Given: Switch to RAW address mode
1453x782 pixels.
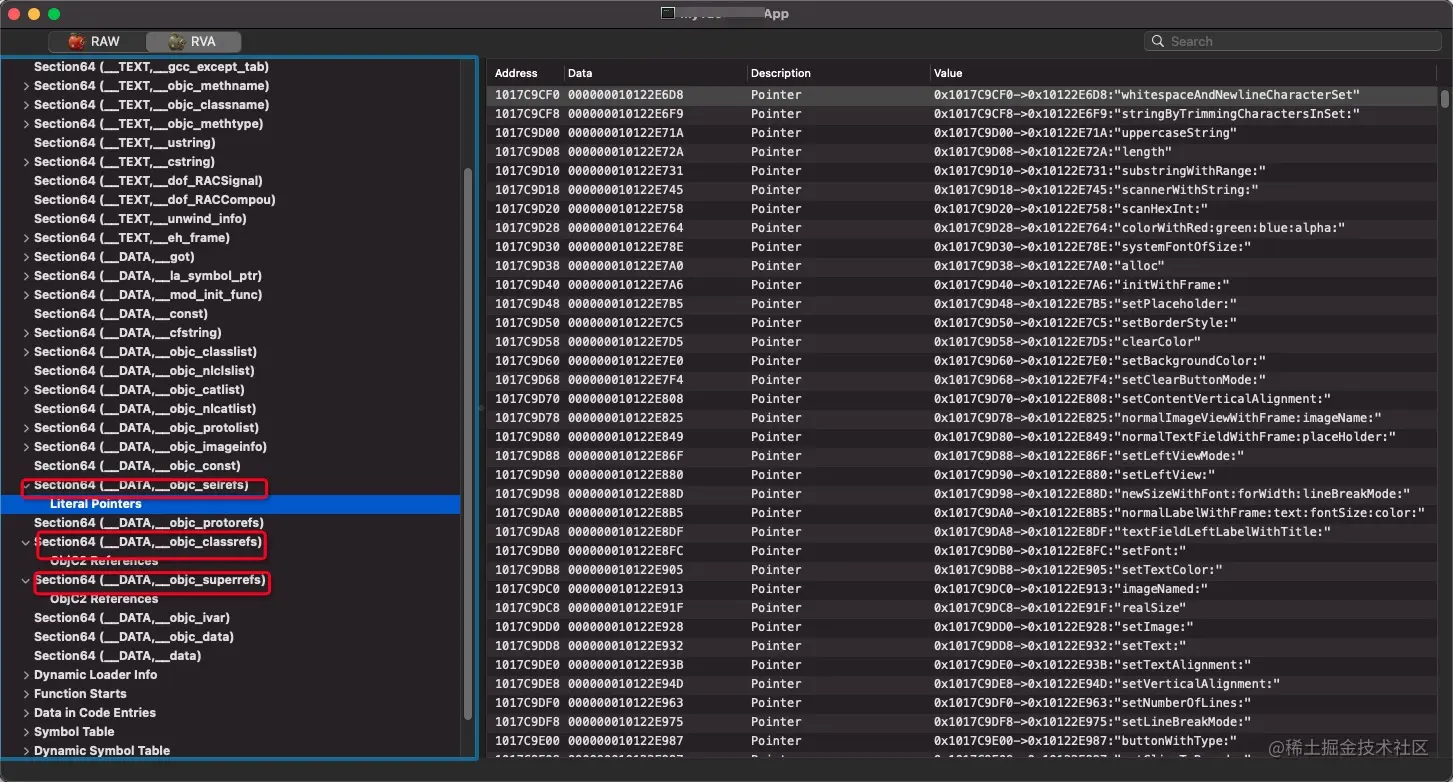Looking at the screenshot, I should (96, 42).
